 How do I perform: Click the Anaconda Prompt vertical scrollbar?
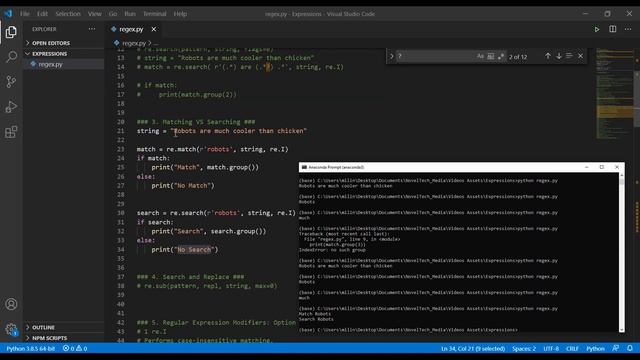pos(622,252)
